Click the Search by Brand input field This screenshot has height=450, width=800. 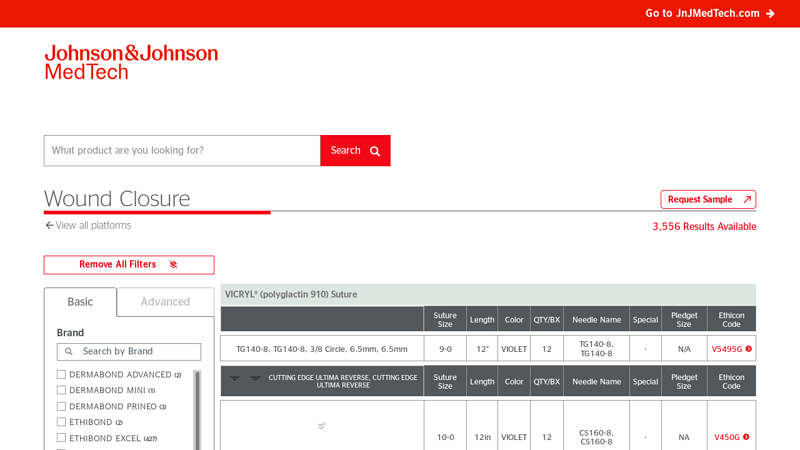(x=138, y=352)
